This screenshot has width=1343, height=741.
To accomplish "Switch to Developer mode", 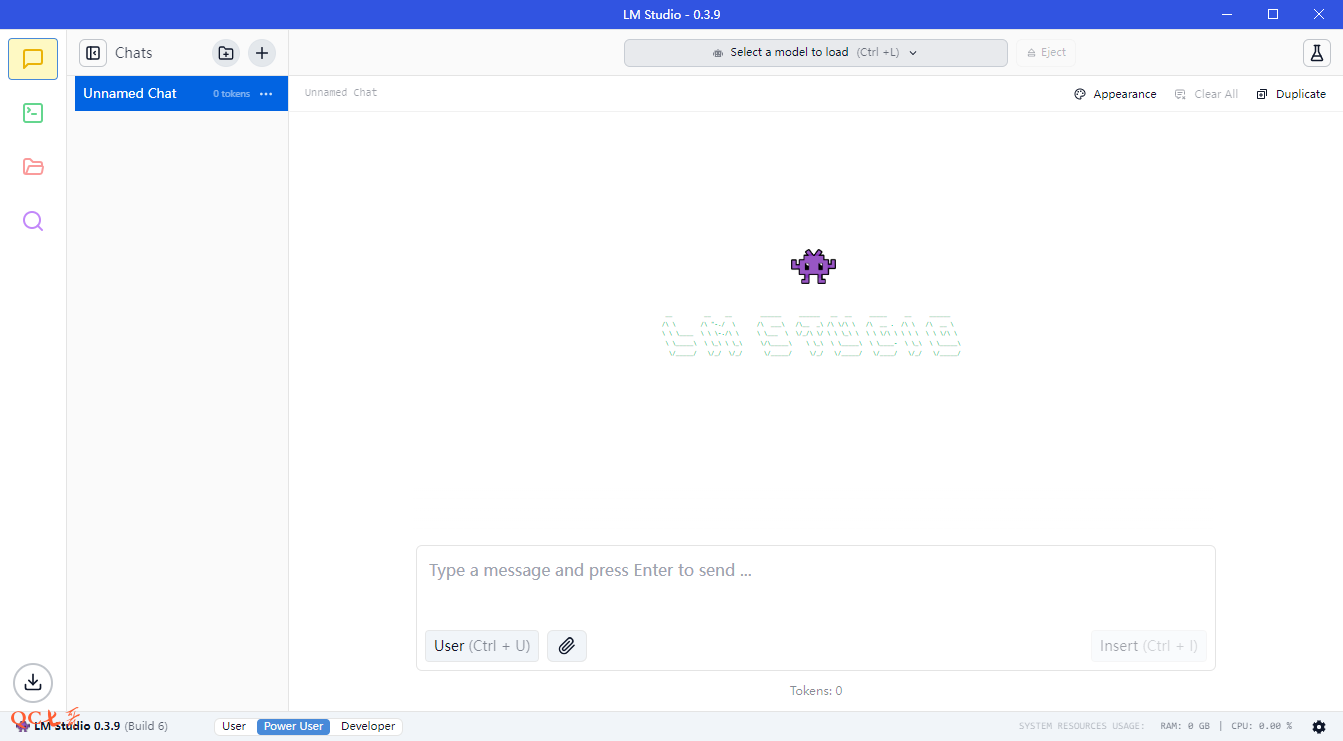I will click(368, 727).
